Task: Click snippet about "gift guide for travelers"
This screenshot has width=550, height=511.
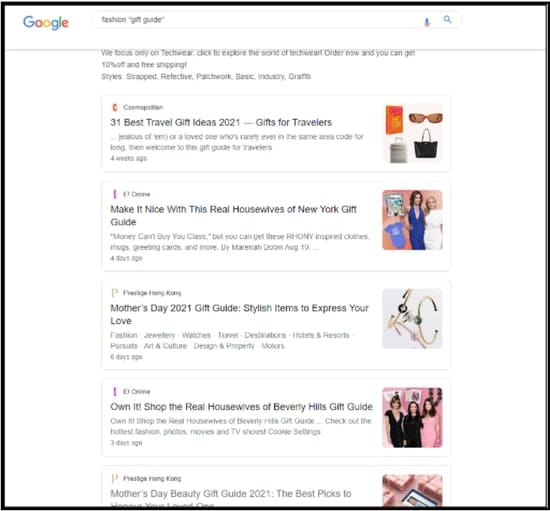Action: click(x=237, y=142)
